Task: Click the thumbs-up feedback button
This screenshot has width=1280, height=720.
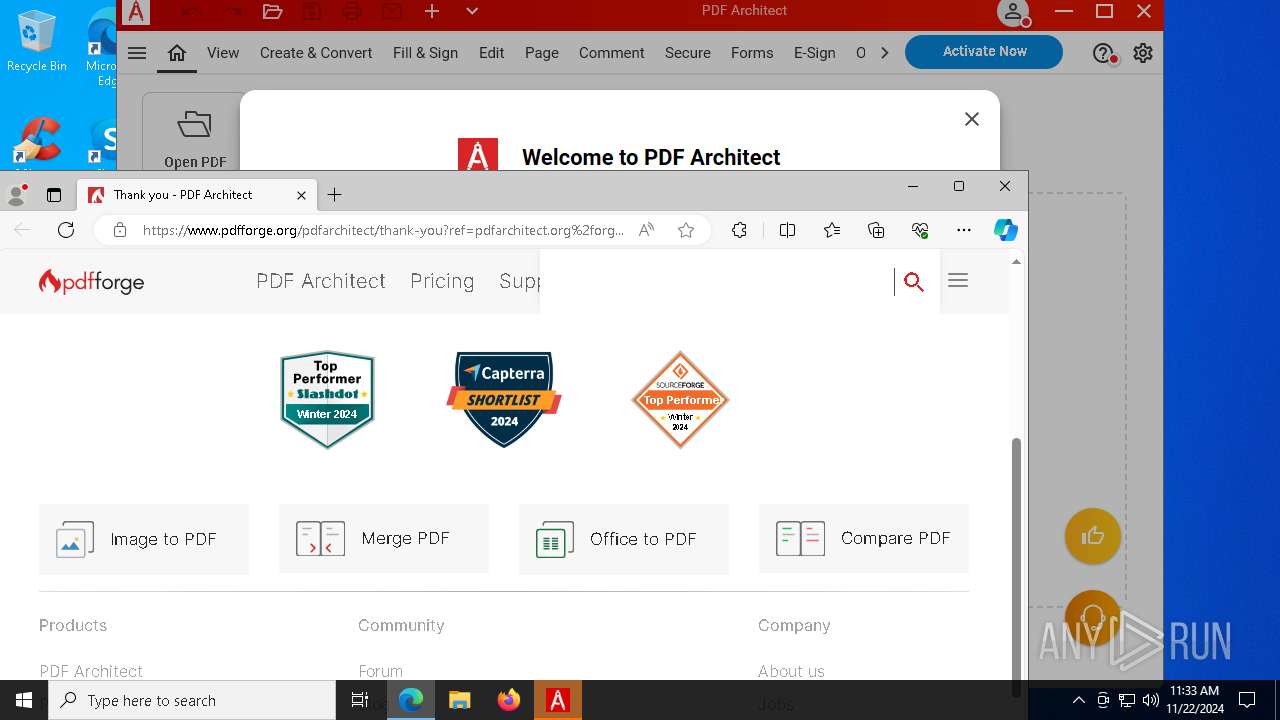Action: click(1092, 536)
